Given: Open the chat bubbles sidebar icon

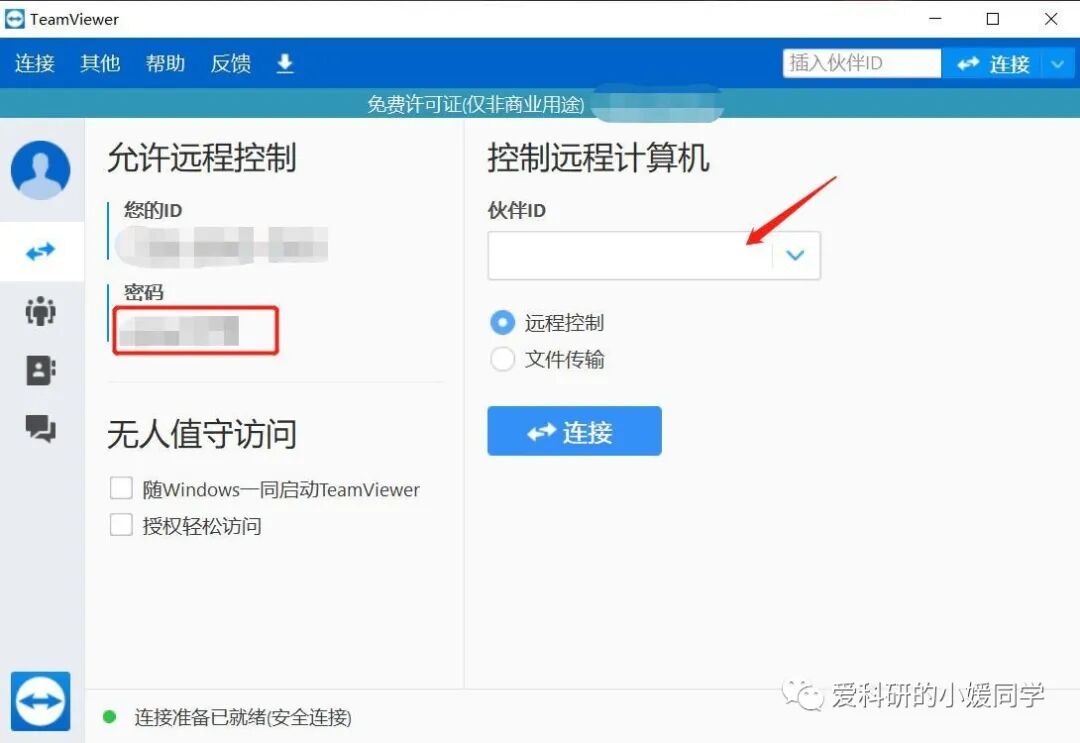Looking at the screenshot, I should pyautogui.click(x=41, y=428).
